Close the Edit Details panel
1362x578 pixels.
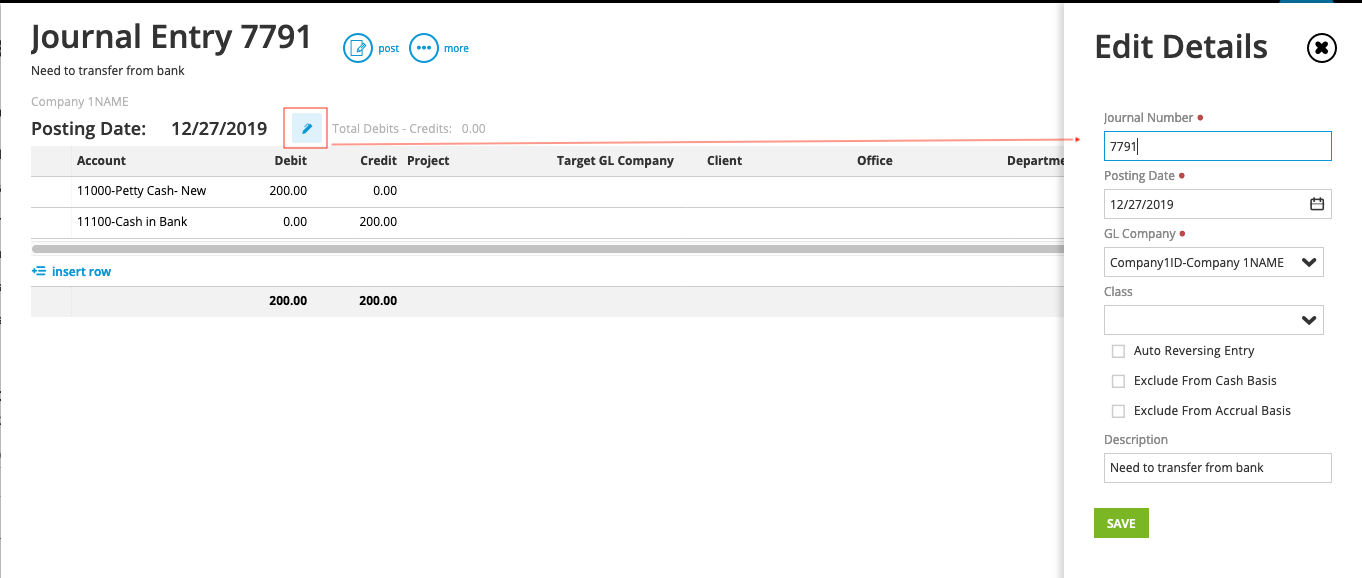point(1322,47)
